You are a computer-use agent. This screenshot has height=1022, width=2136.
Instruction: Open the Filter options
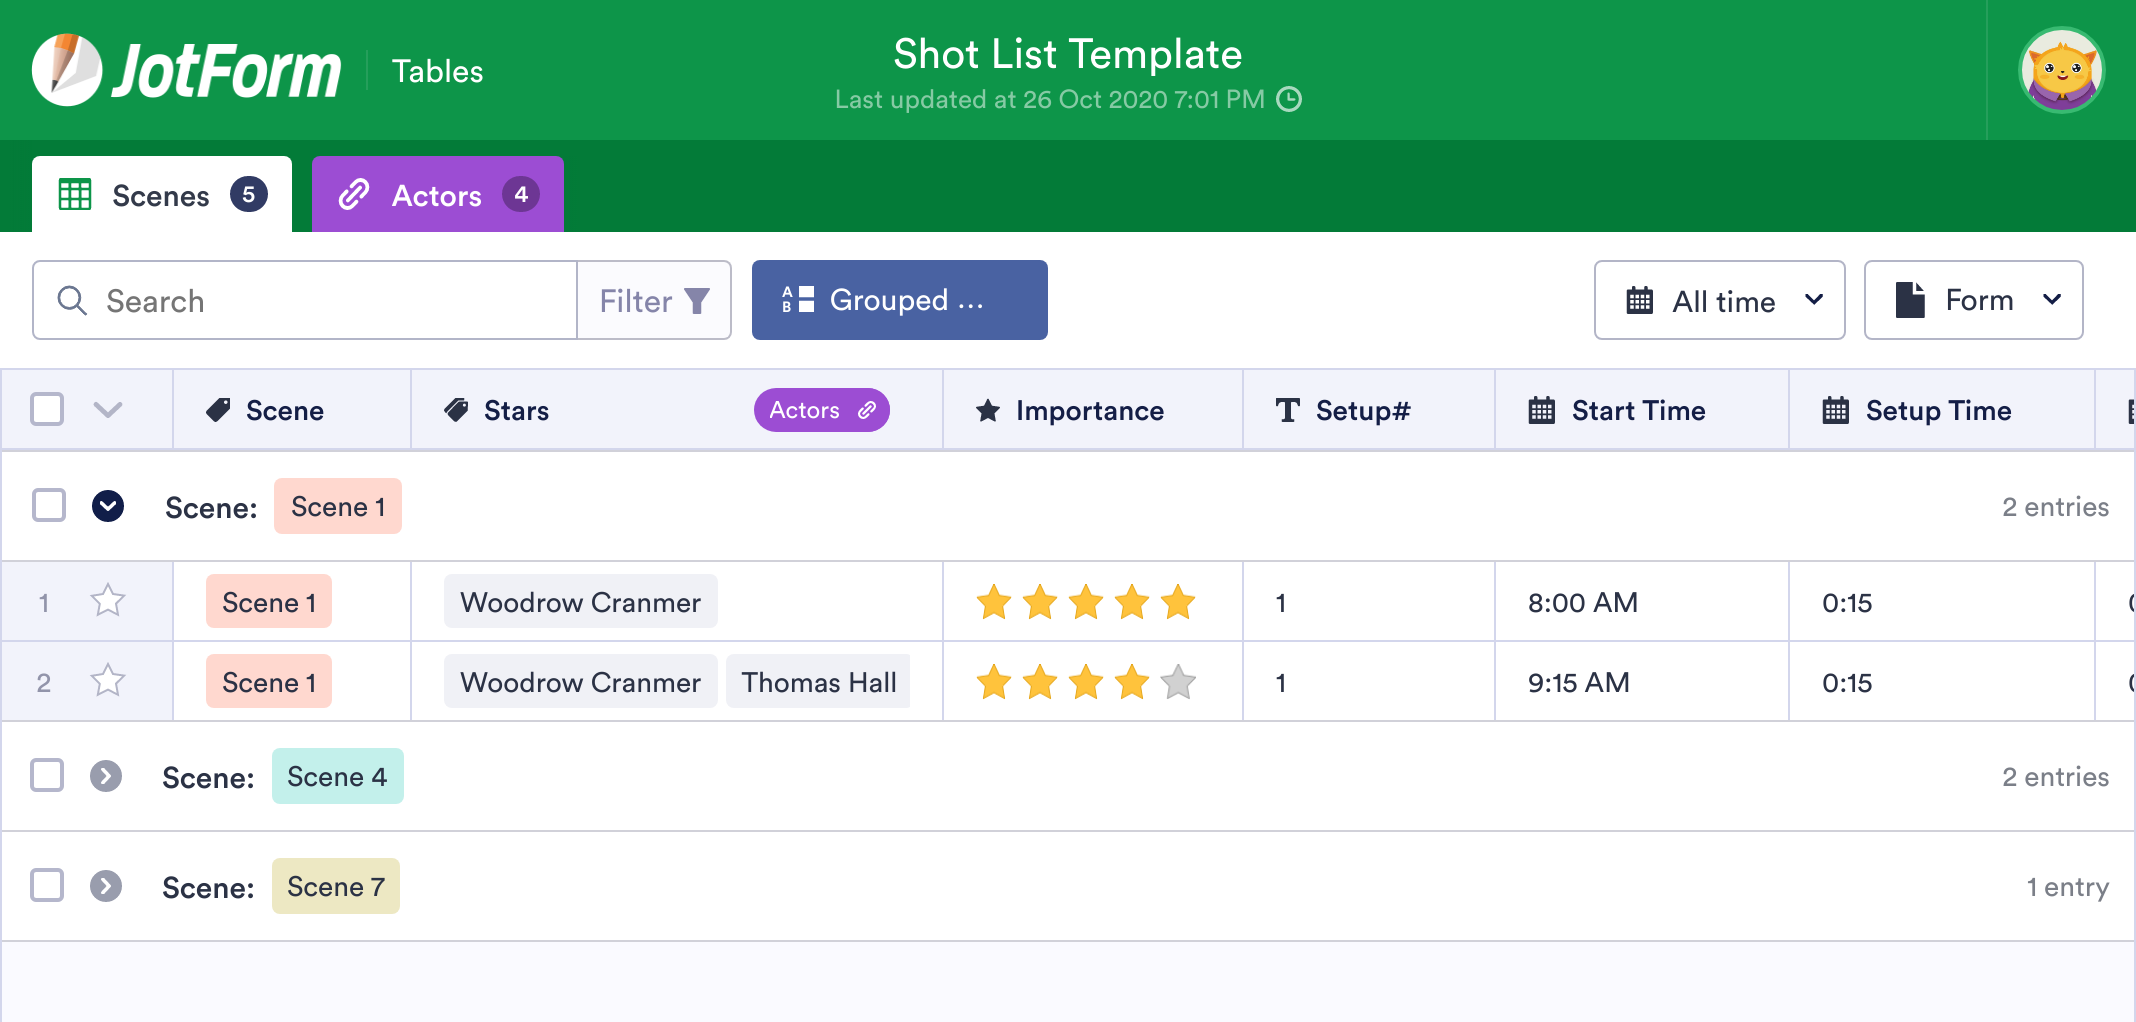click(654, 300)
